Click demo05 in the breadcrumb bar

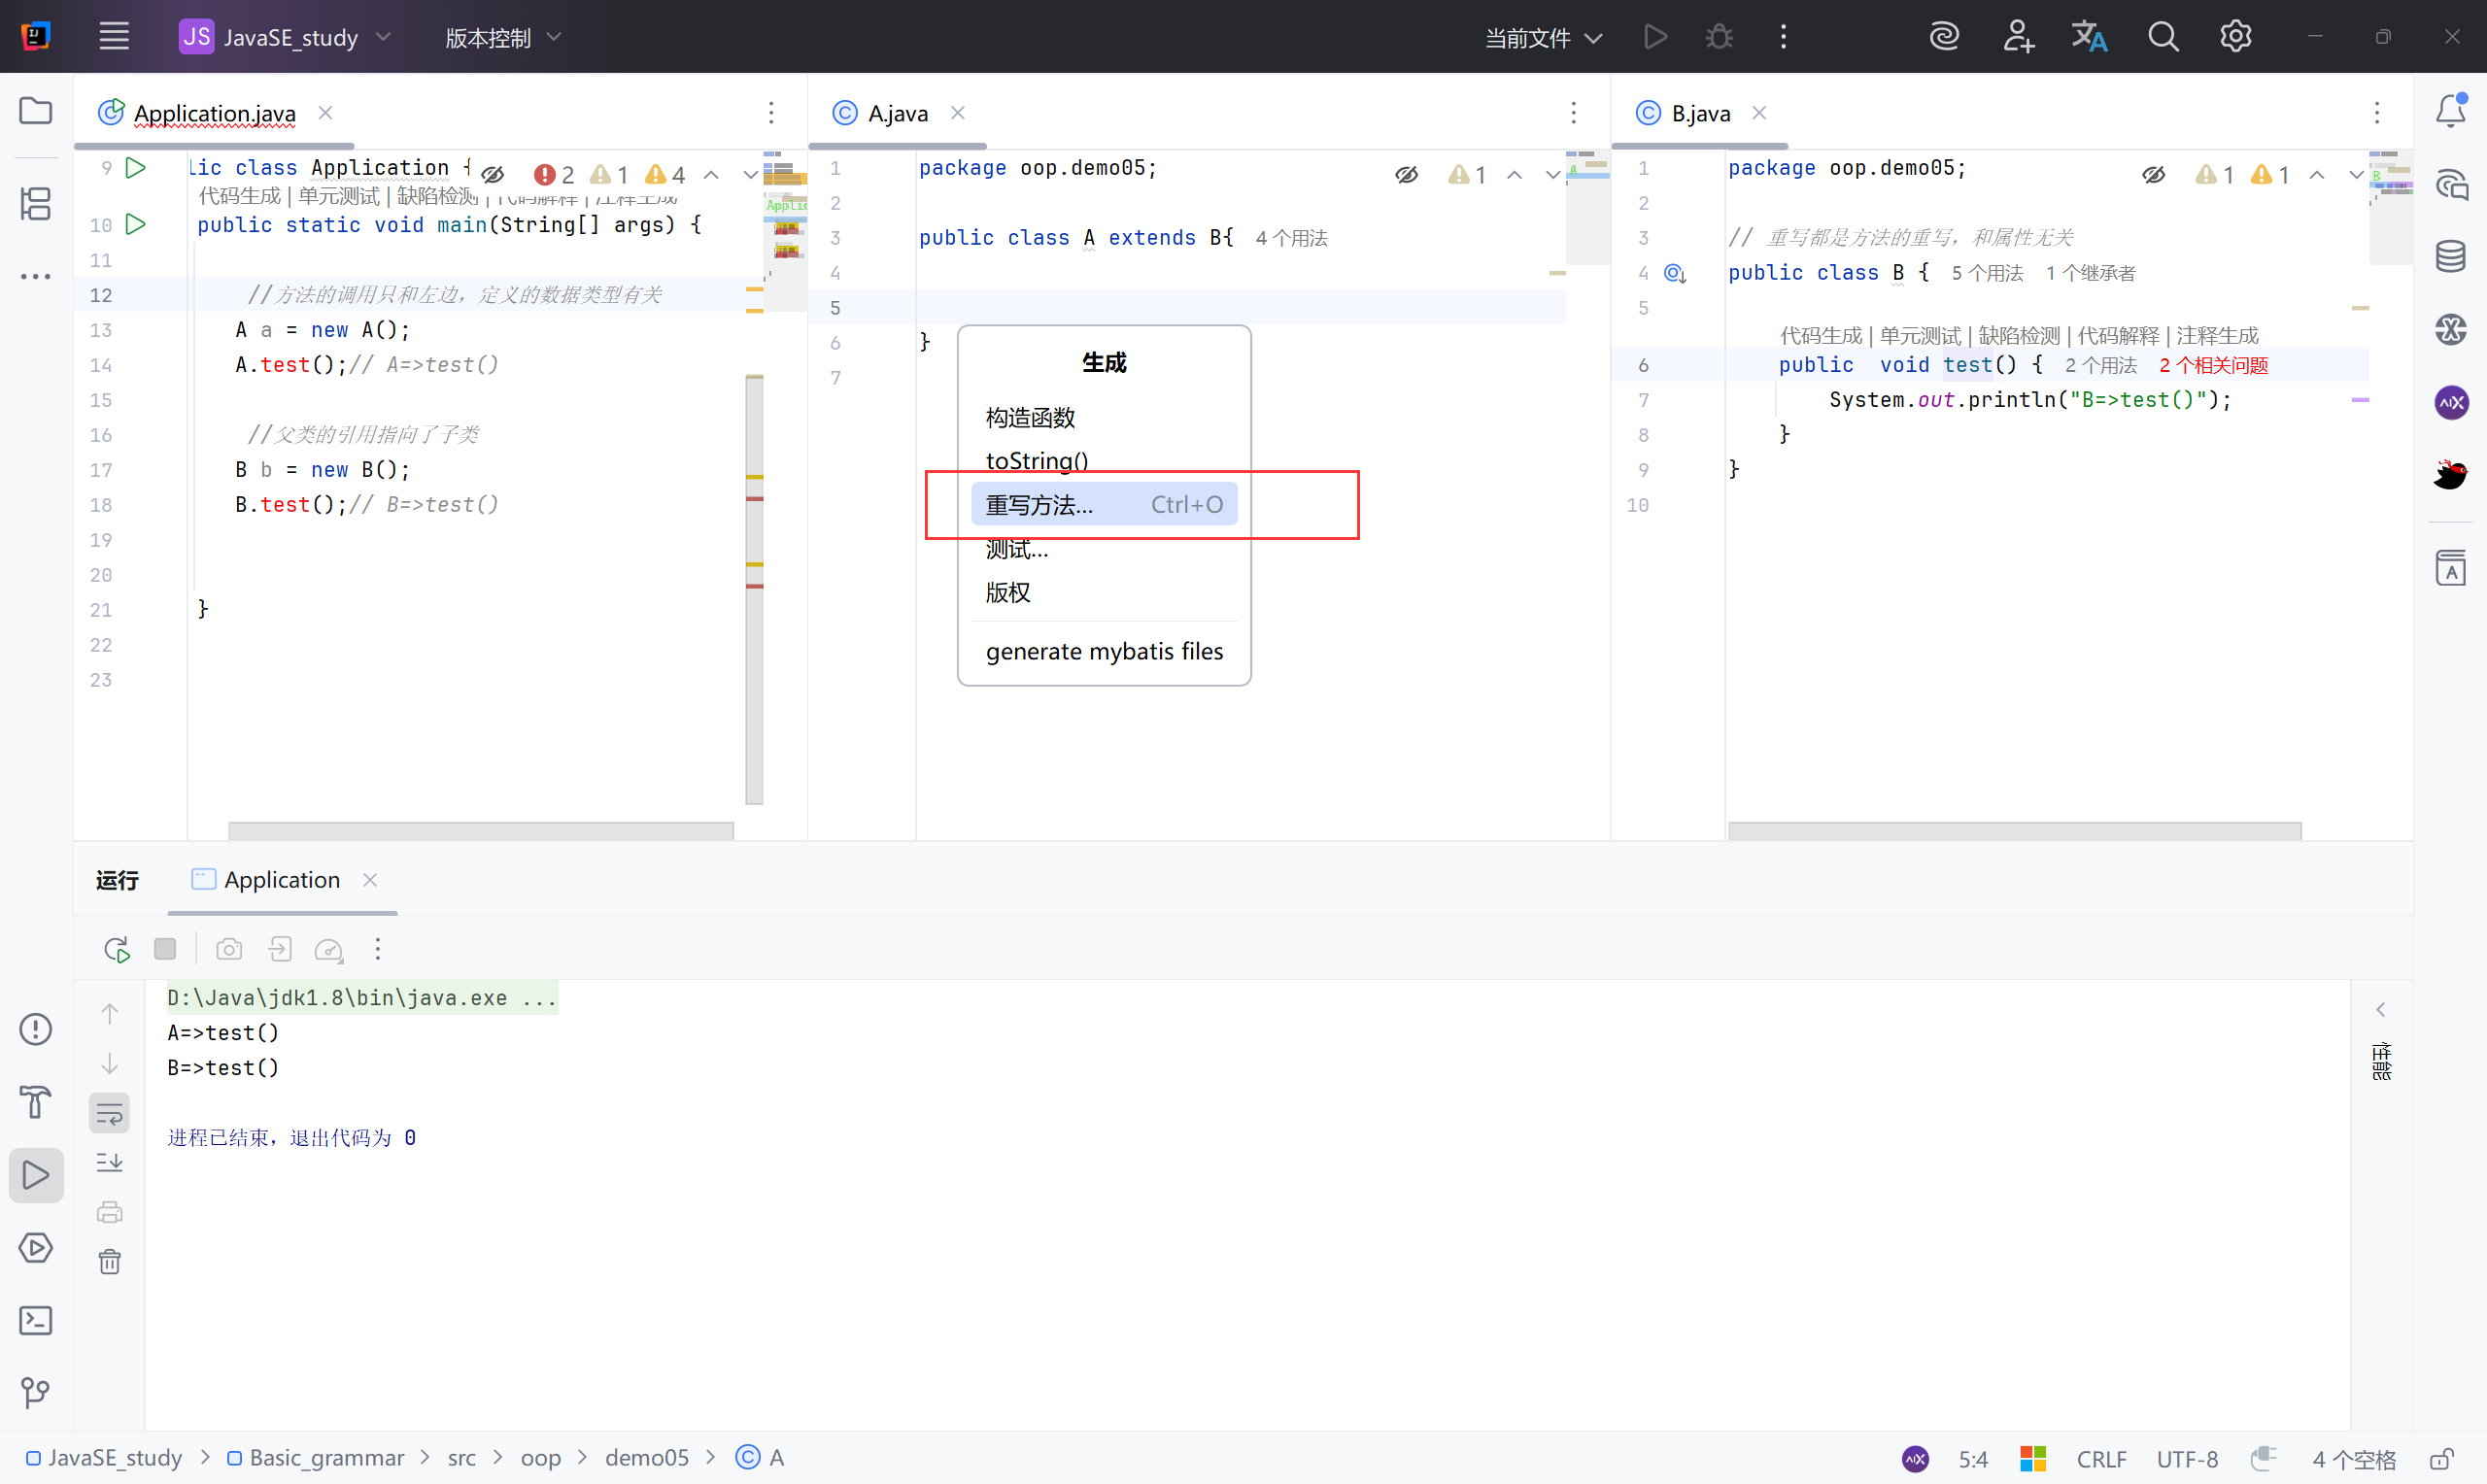click(646, 1458)
